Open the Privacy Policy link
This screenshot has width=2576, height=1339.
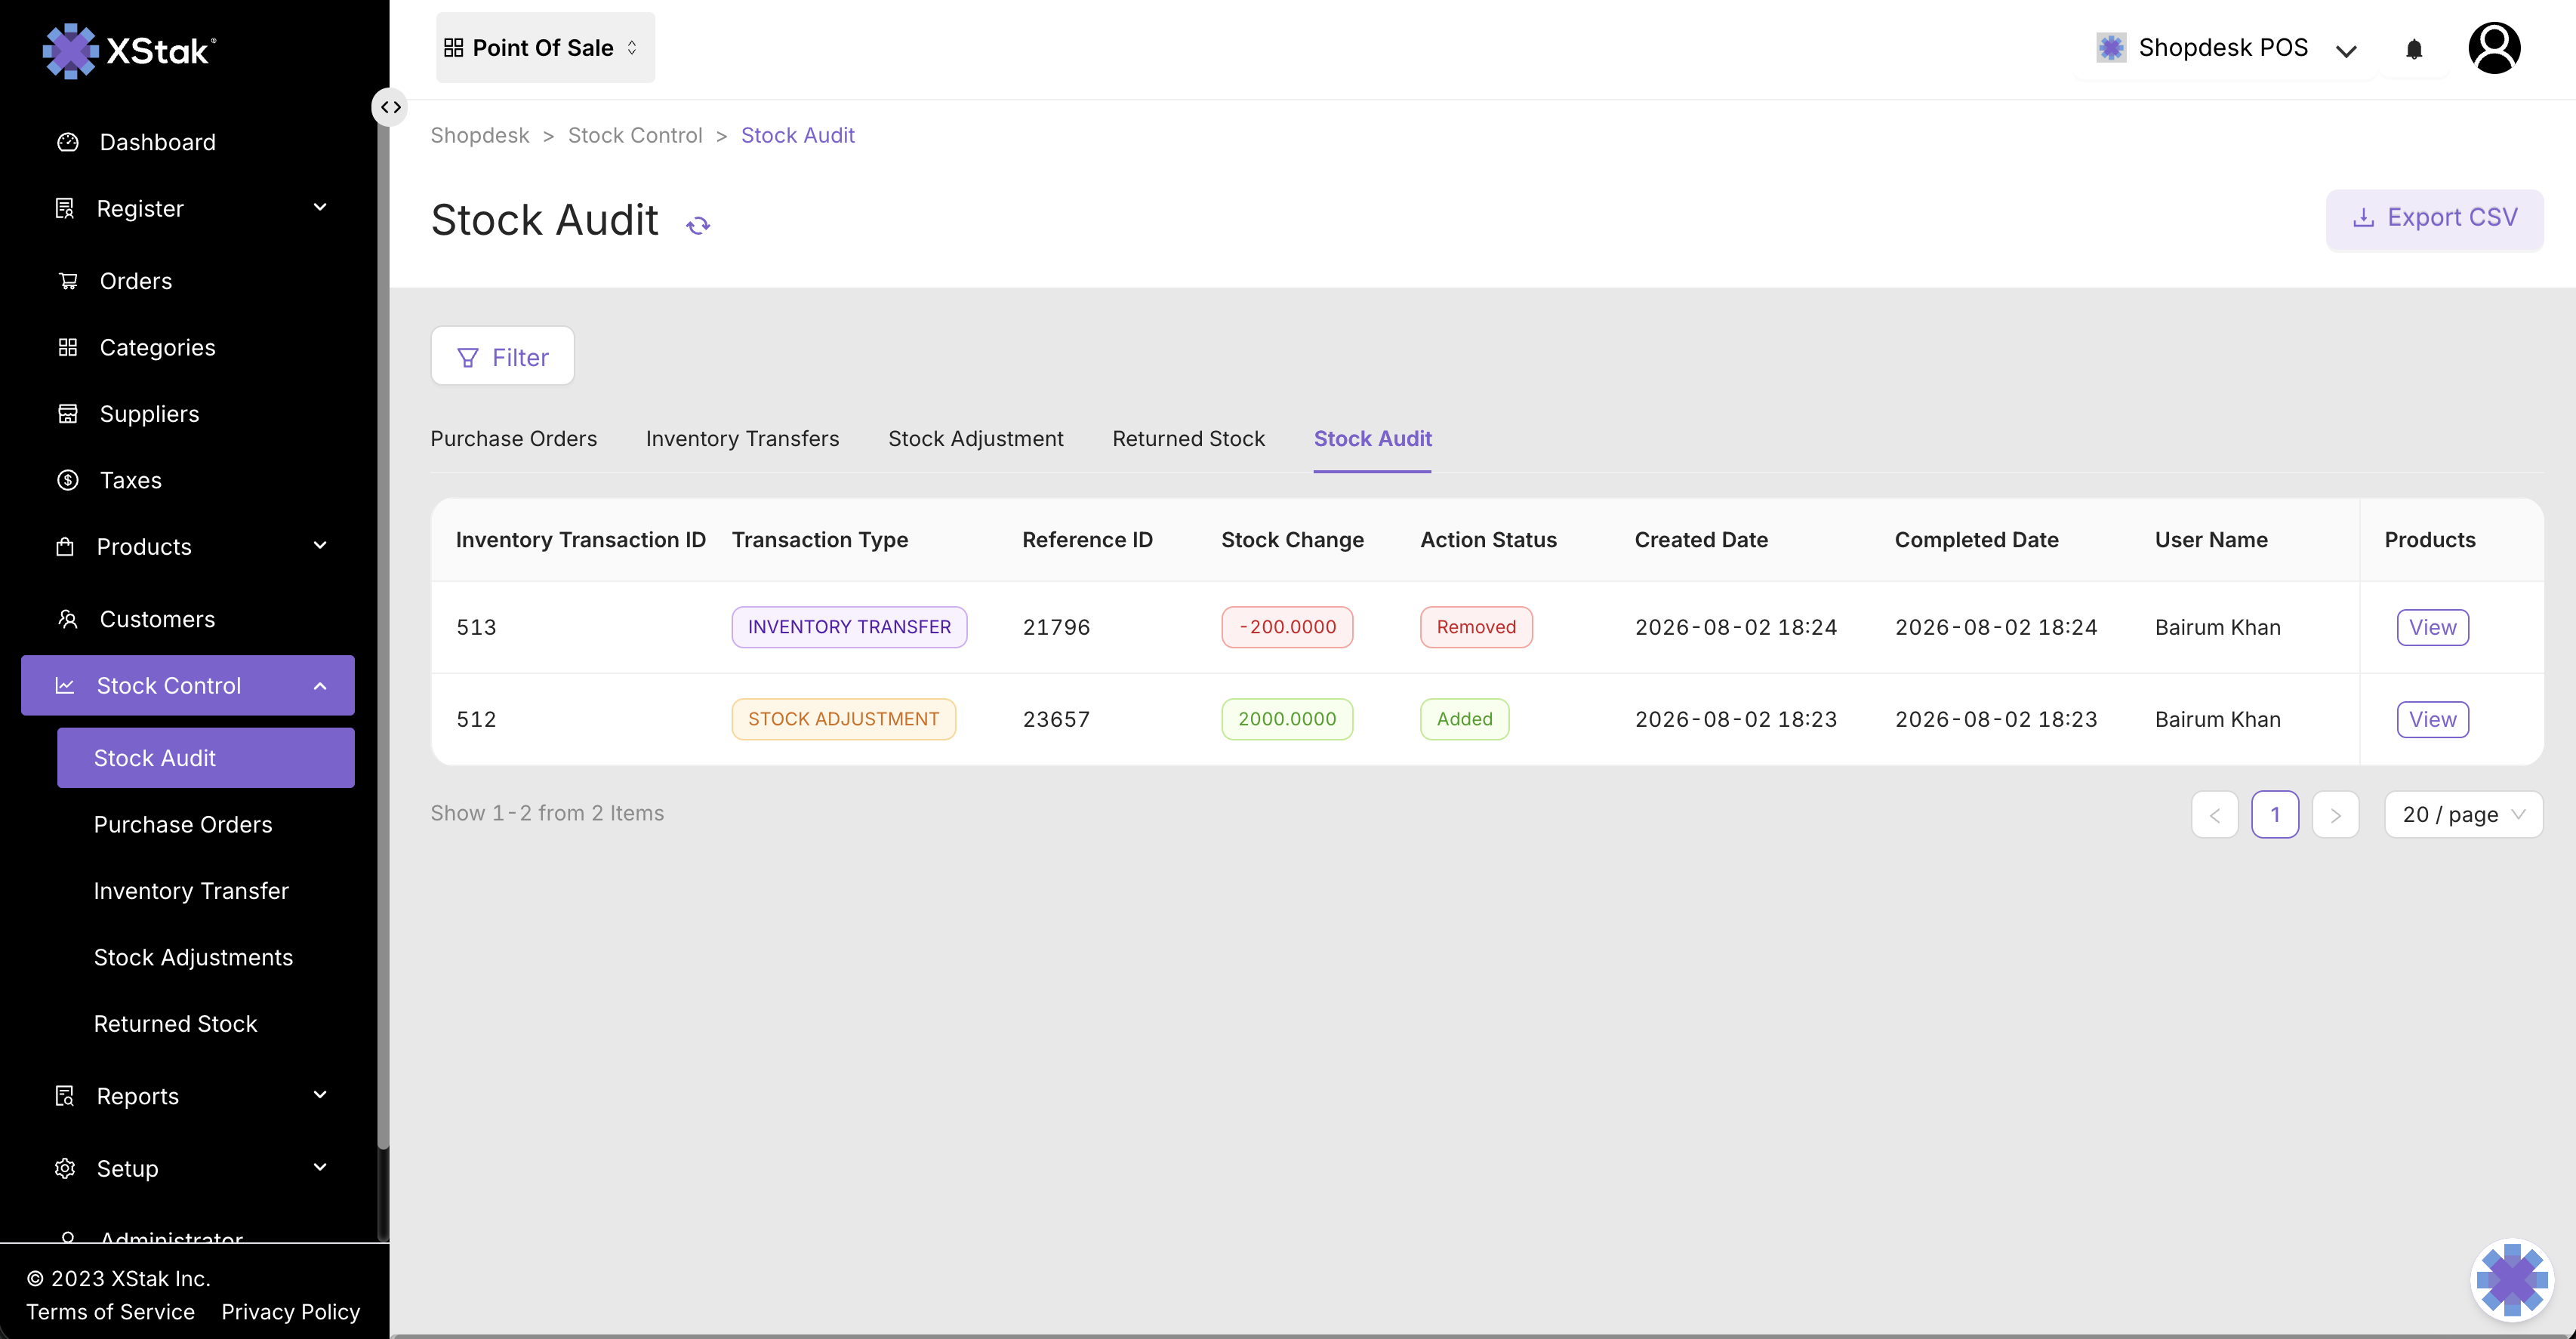tap(290, 1311)
